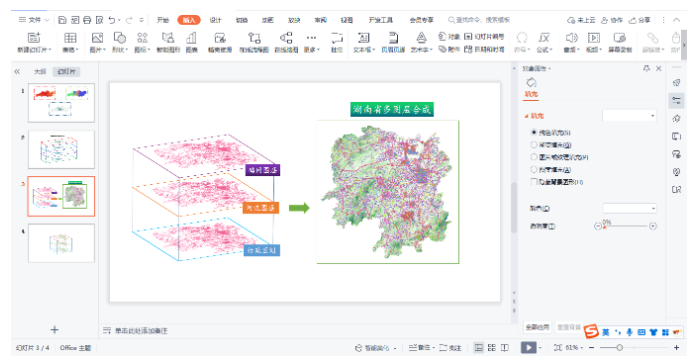Switch to normal view in status bar
The height and width of the screenshot is (364, 693).
coord(479,348)
